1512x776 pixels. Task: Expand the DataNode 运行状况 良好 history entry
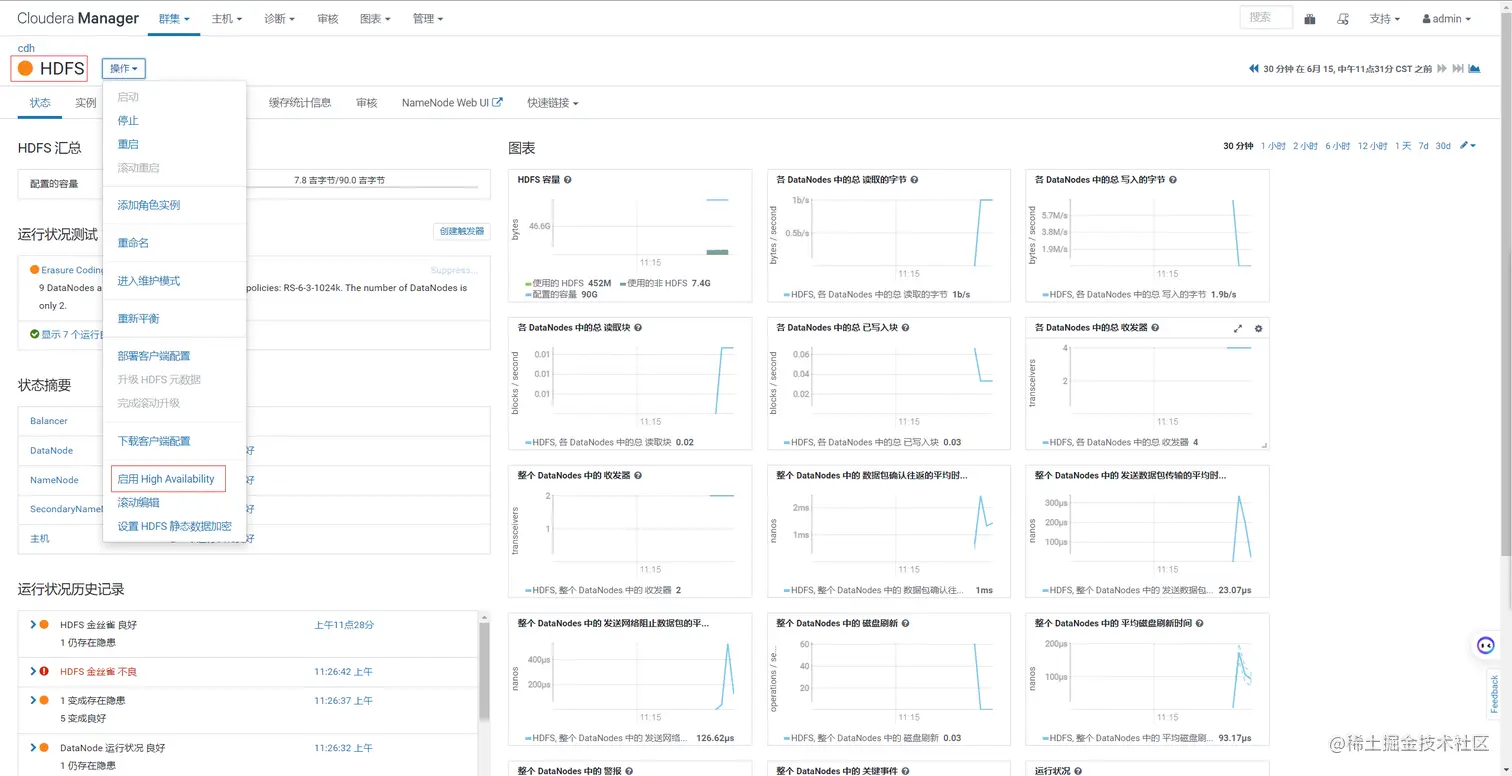point(33,748)
